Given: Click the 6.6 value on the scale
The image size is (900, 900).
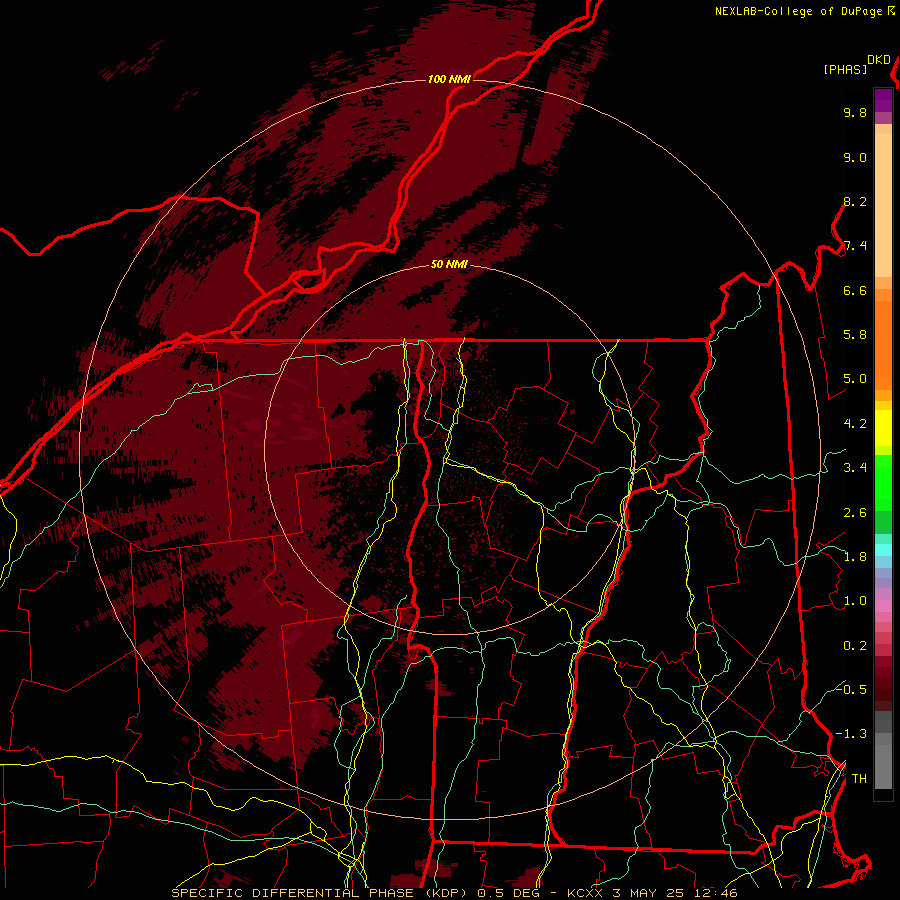Looking at the screenshot, I should coord(855,290).
